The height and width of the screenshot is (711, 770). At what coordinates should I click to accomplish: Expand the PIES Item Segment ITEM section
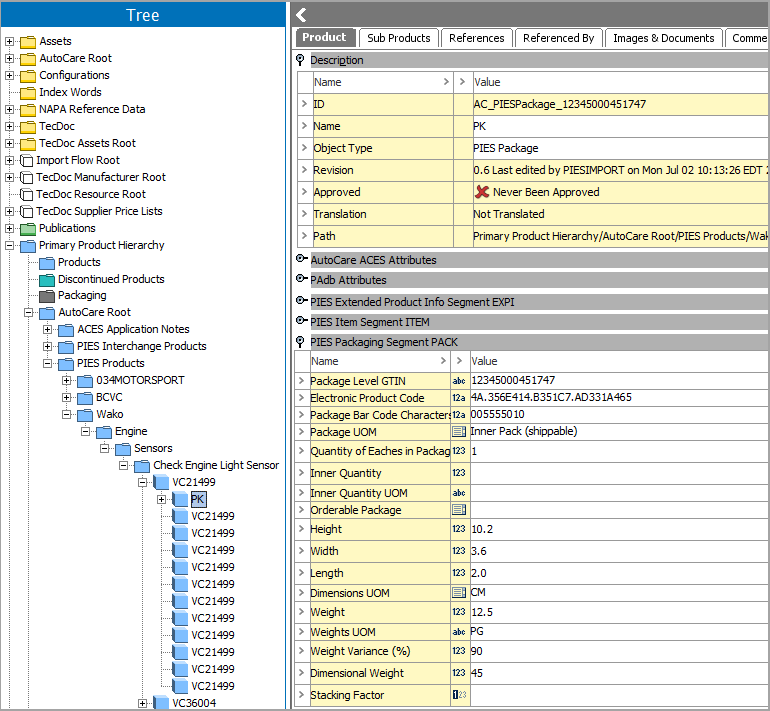pos(301,322)
